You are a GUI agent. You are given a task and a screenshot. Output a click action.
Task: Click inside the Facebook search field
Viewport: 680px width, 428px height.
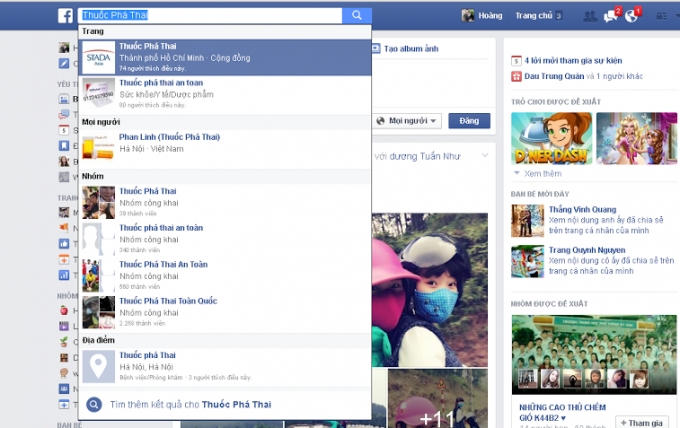click(210, 16)
